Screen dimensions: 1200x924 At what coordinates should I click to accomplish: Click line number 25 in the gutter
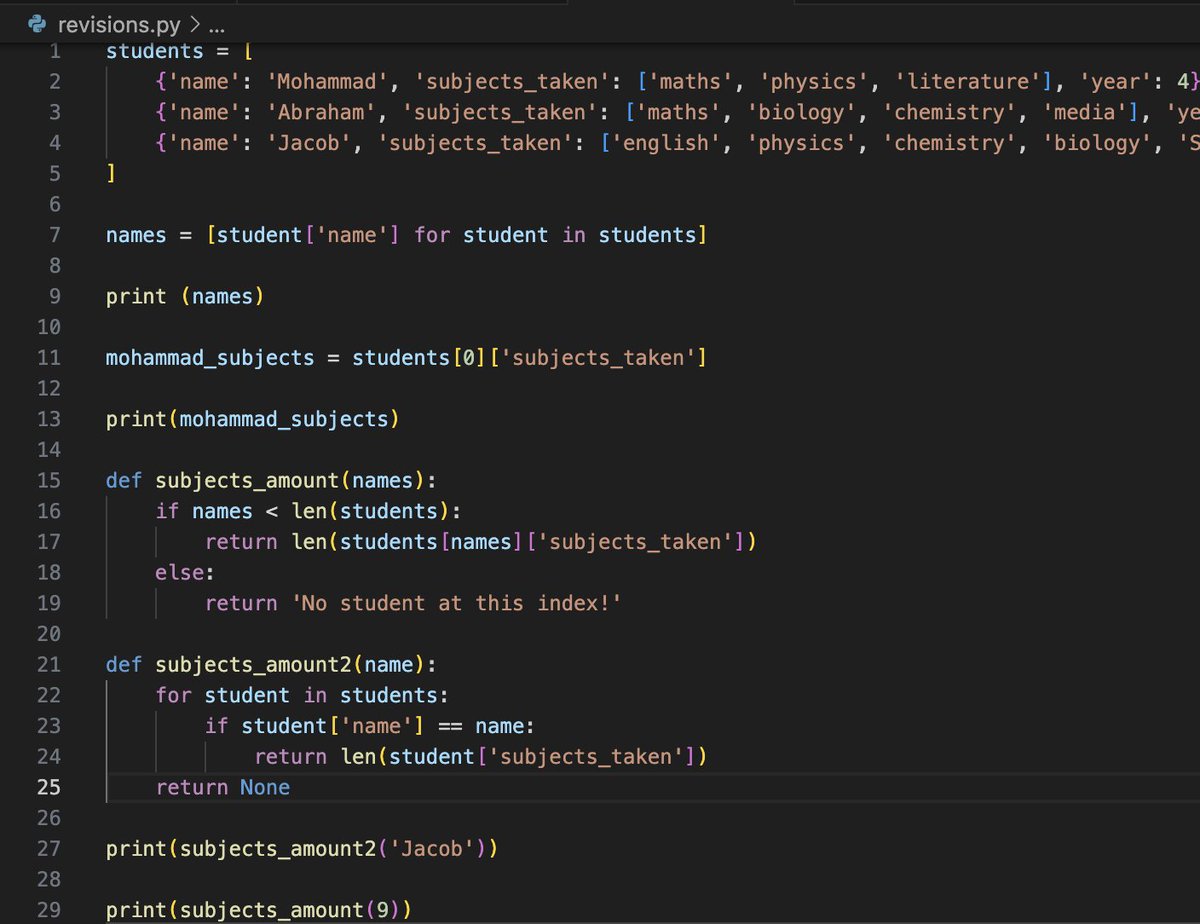point(49,787)
